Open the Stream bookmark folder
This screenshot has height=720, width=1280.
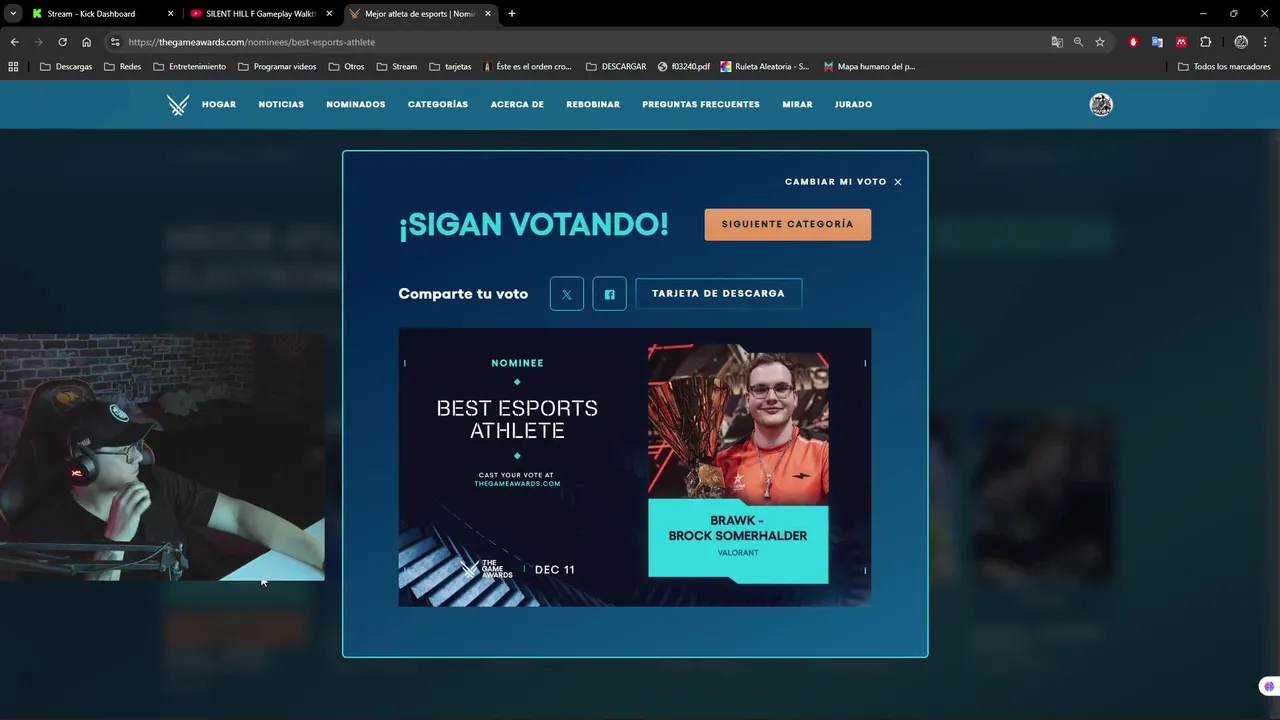coord(397,67)
